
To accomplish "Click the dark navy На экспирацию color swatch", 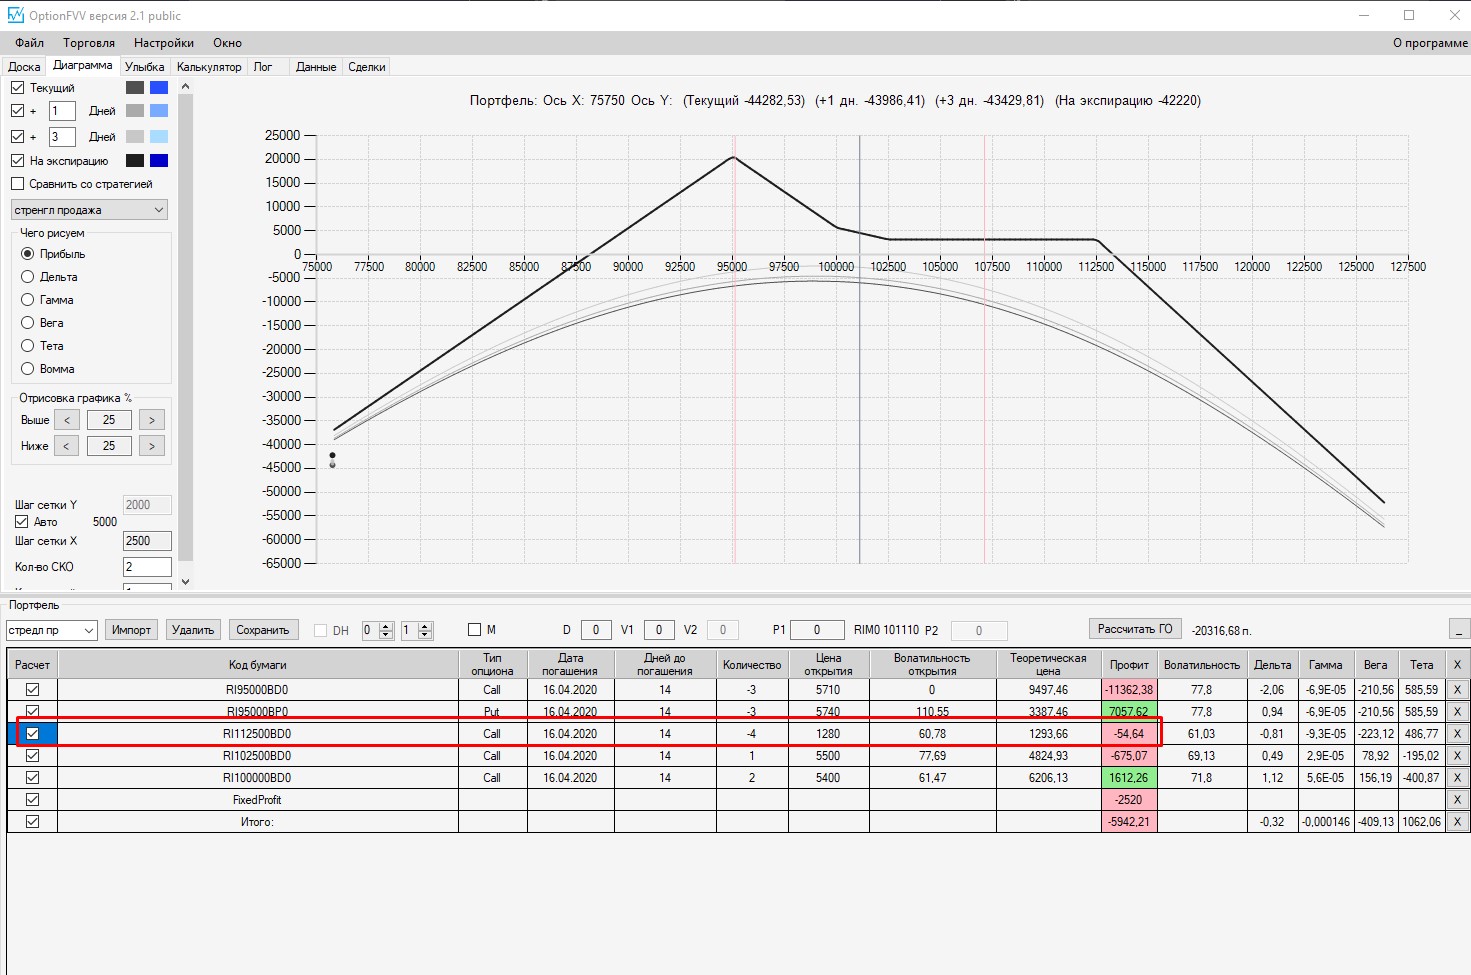I will [x=159, y=161].
